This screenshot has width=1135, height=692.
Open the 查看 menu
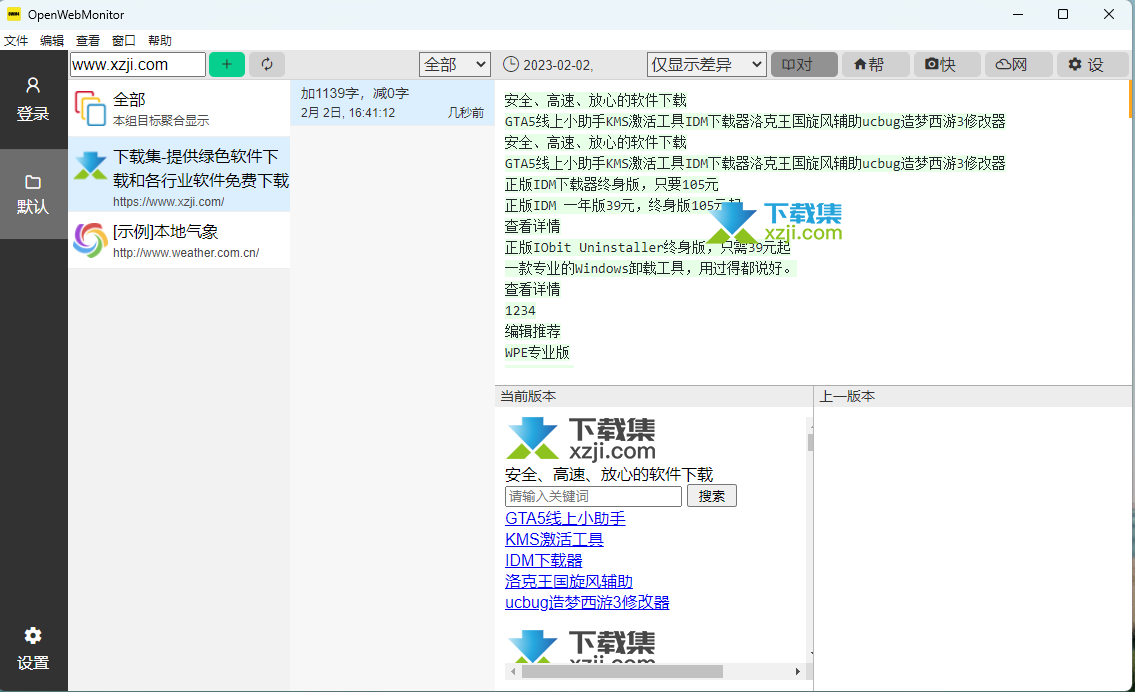click(88, 41)
